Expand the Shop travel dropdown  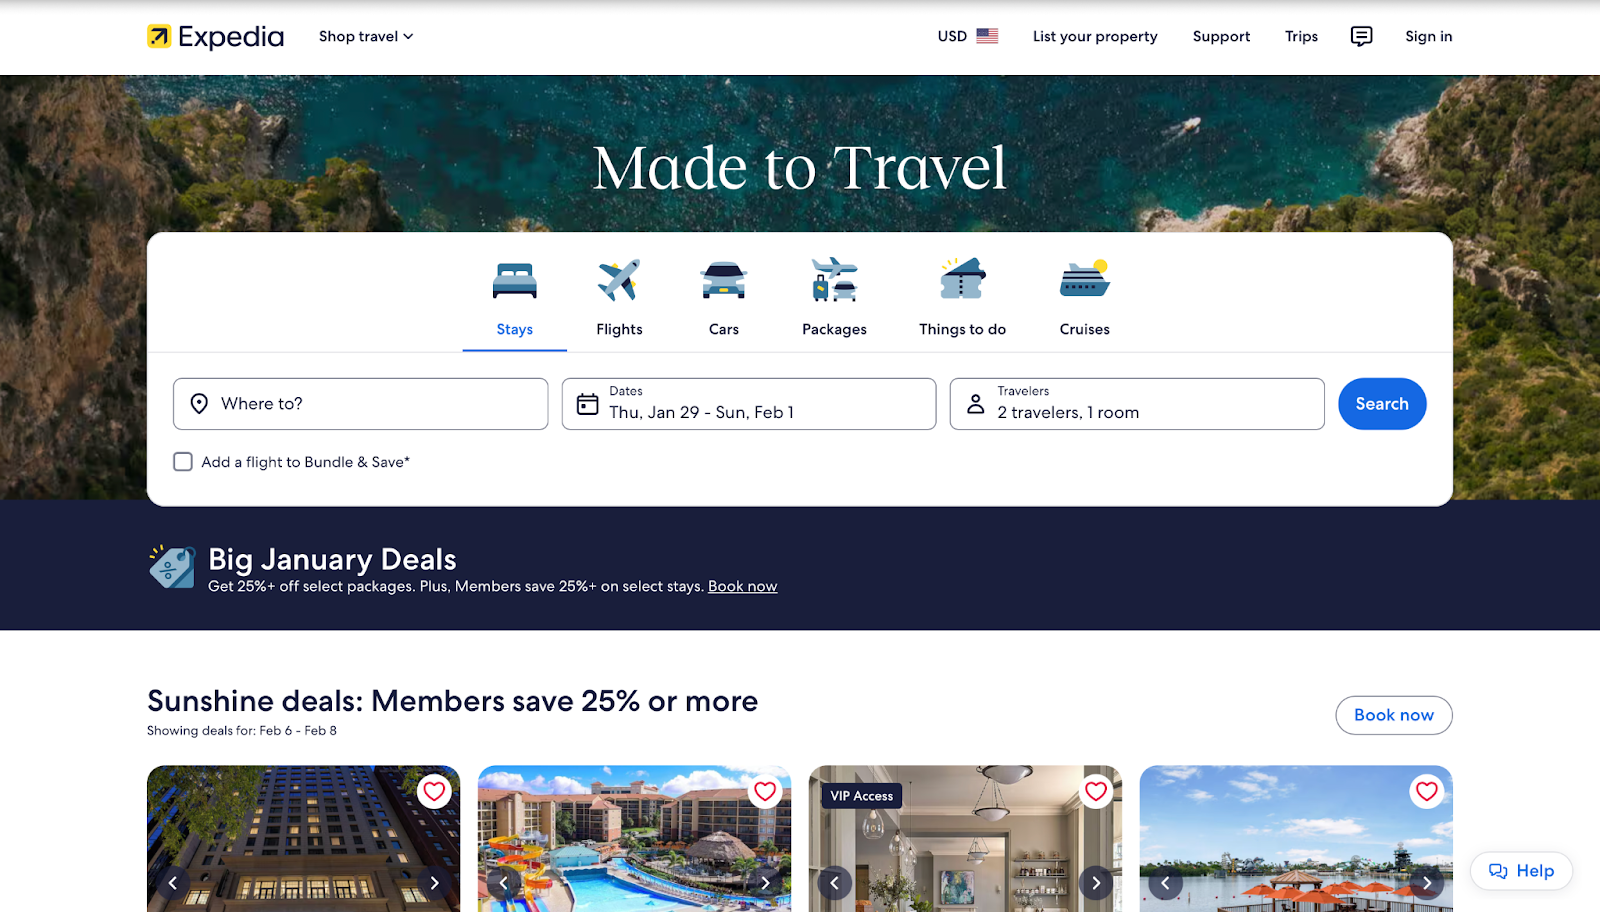point(366,36)
